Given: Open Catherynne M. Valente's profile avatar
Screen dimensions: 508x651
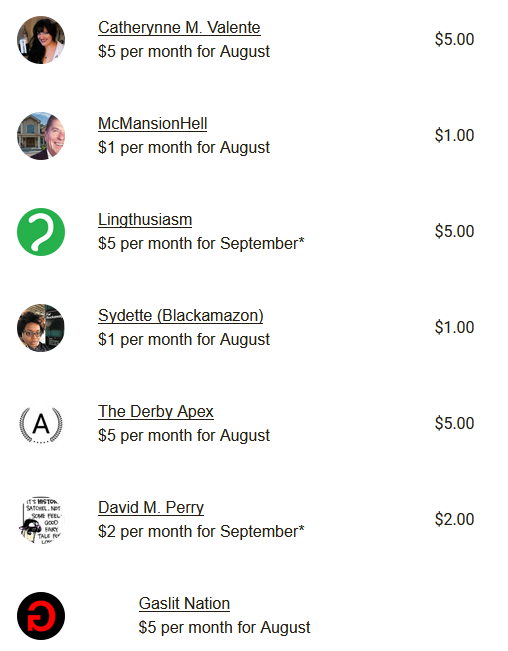Looking at the screenshot, I should (41, 40).
